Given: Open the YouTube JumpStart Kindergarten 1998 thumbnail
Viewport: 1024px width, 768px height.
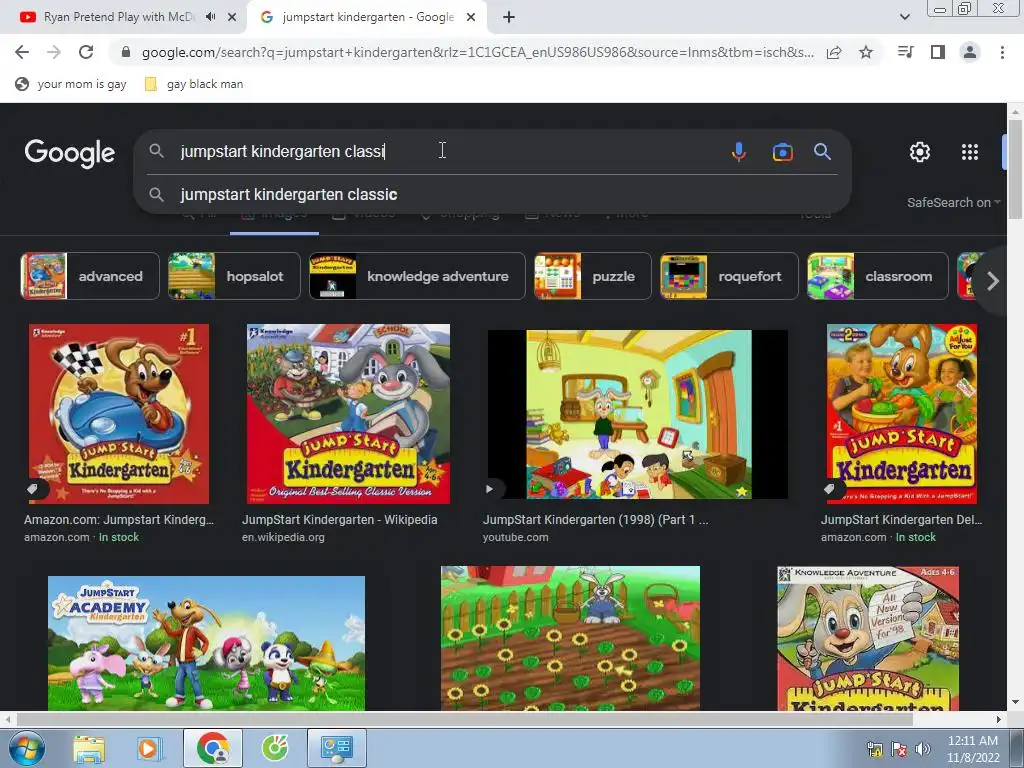Looking at the screenshot, I should [x=638, y=414].
